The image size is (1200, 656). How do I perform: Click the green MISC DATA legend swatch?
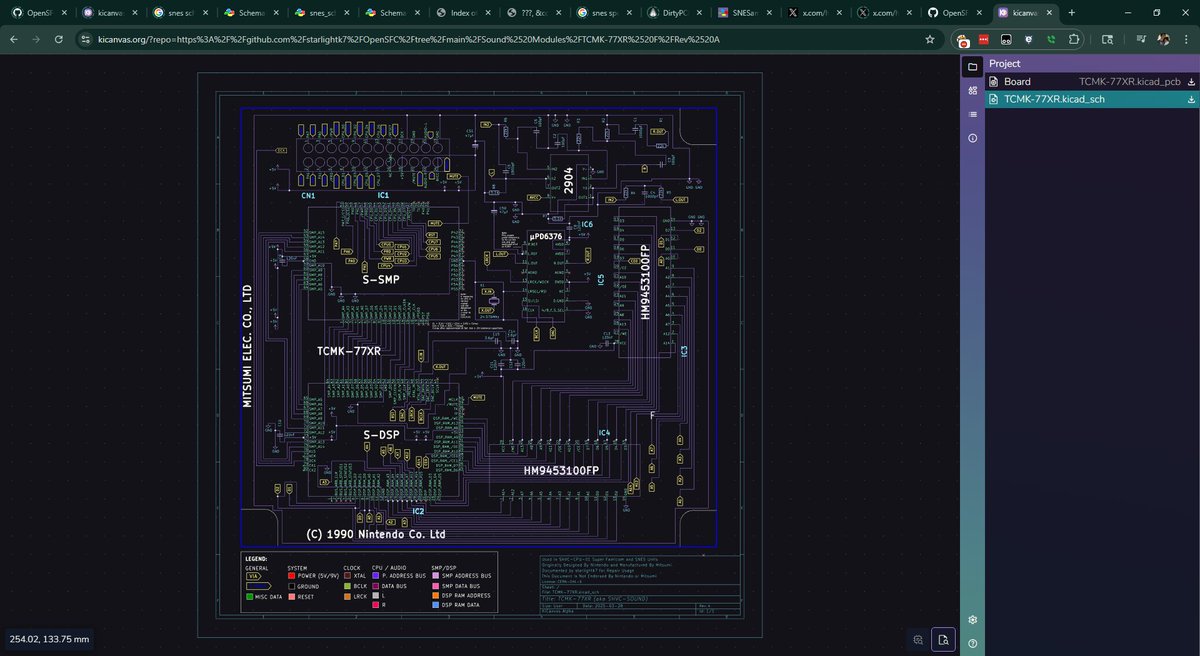tap(249, 596)
